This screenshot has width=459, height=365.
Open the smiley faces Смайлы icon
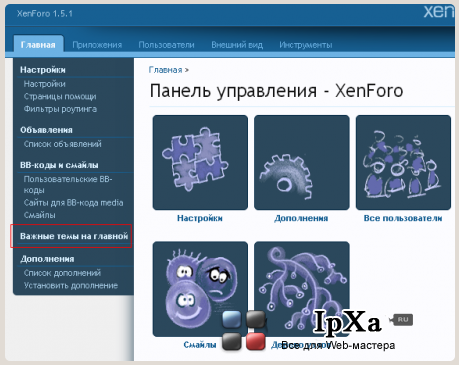click(200, 289)
